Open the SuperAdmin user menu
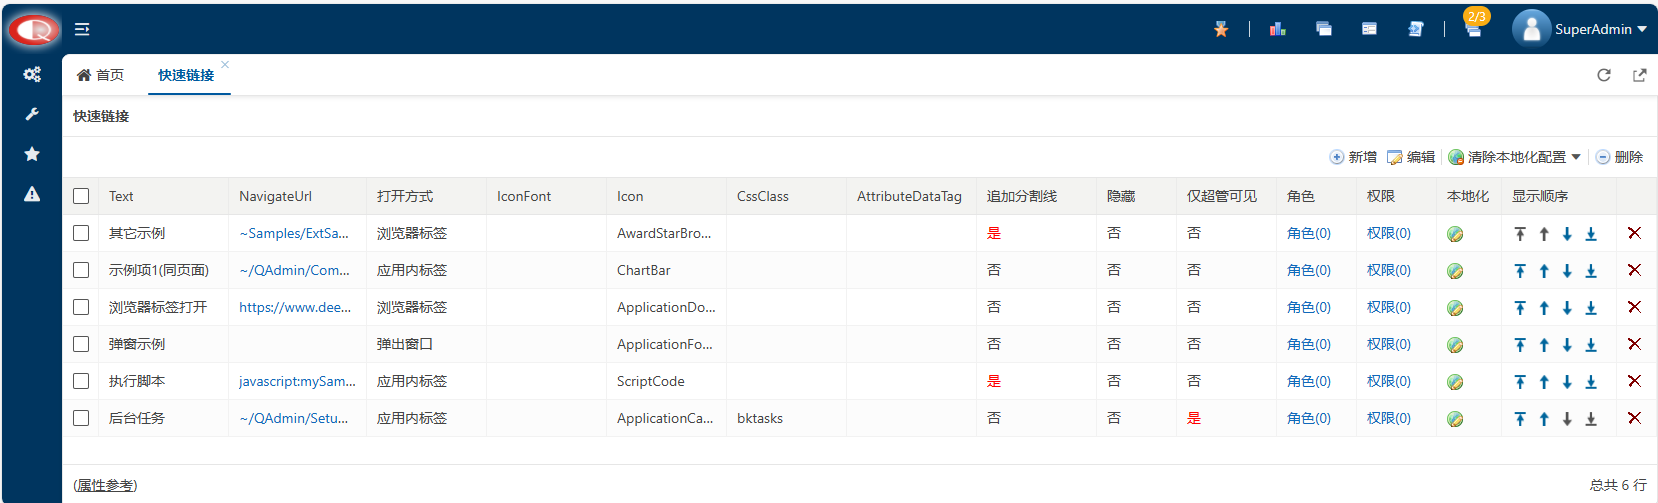The height and width of the screenshot is (503, 1658). (x=1579, y=29)
